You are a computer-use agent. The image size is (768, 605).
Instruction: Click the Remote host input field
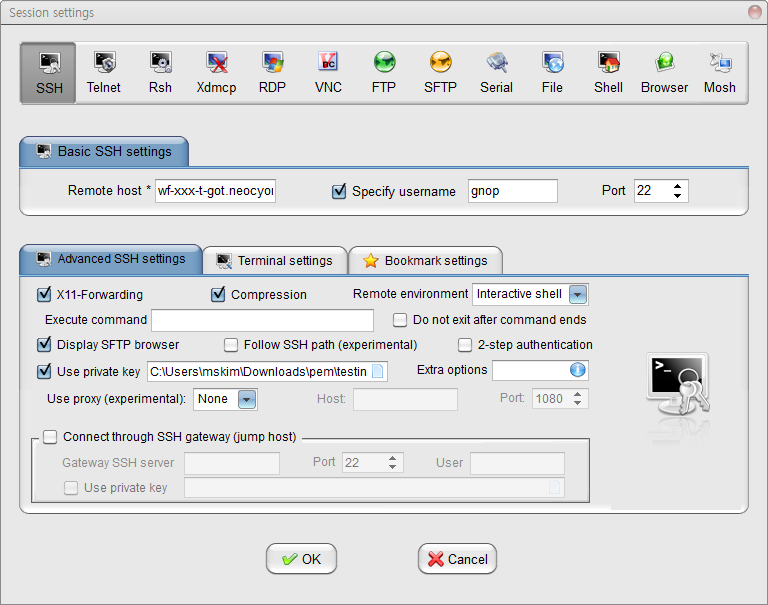(216, 191)
